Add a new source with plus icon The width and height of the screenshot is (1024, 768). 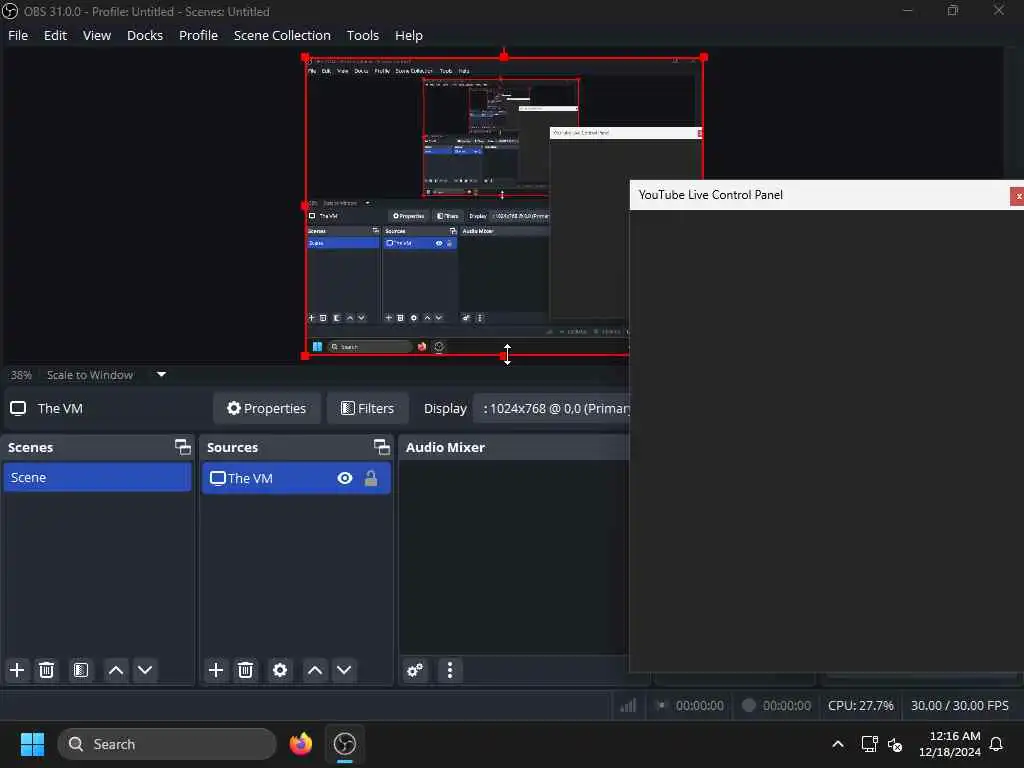coord(216,670)
